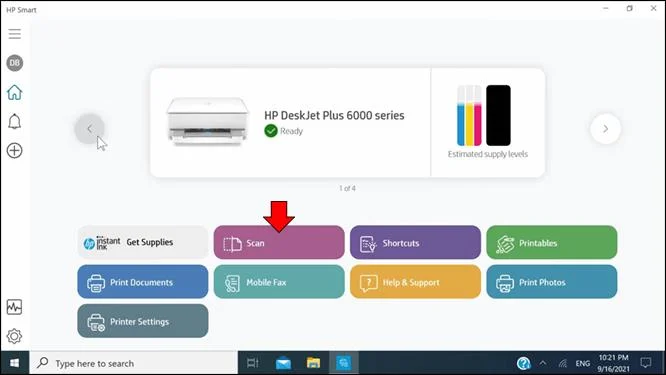Open the HP DeskJet Plus printer image
Viewport: 666px width, 375px height.
[x=207, y=121]
